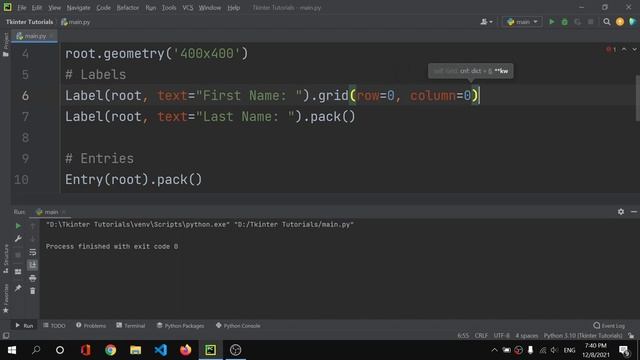Open the Structure tool window sidebar
Image resolution: width=640 pixels, height=360 pixels.
click(x=5, y=258)
